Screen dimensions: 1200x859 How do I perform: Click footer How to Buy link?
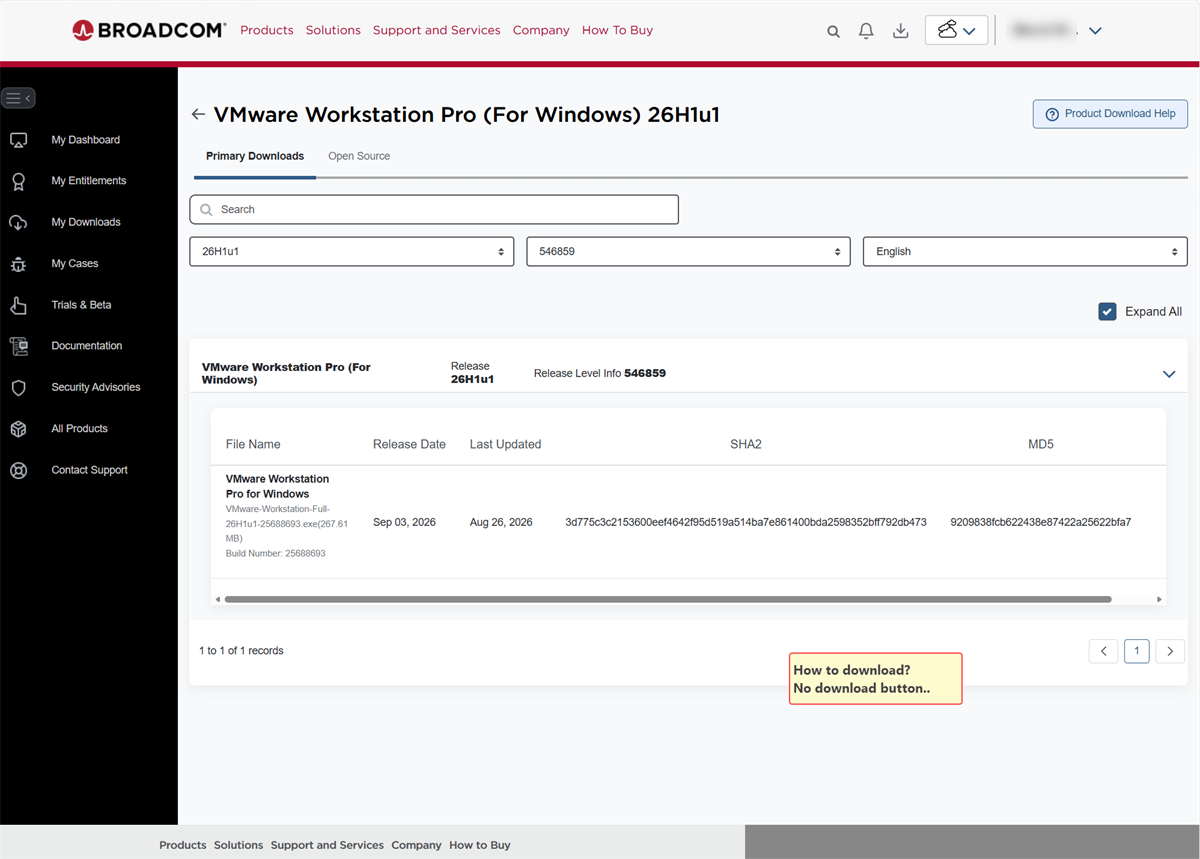tap(480, 845)
